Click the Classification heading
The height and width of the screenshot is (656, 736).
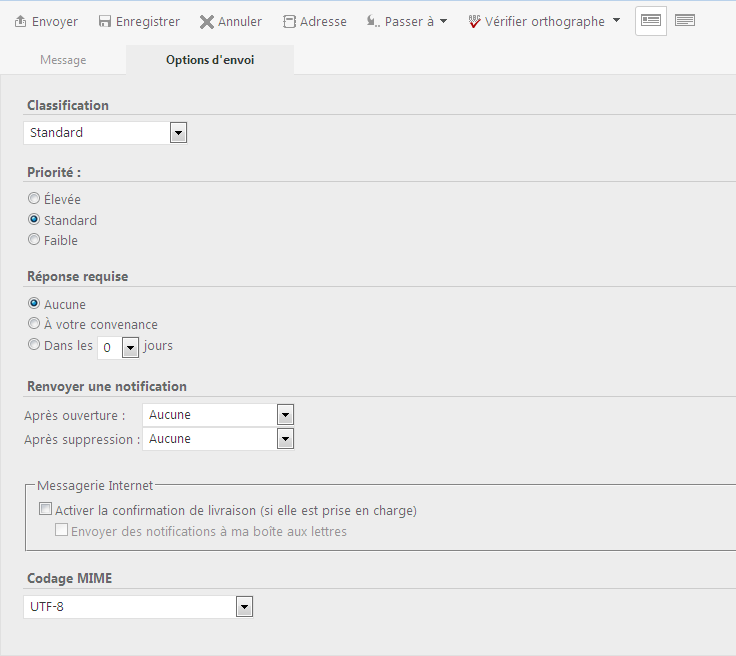click(x=68, y=105)
